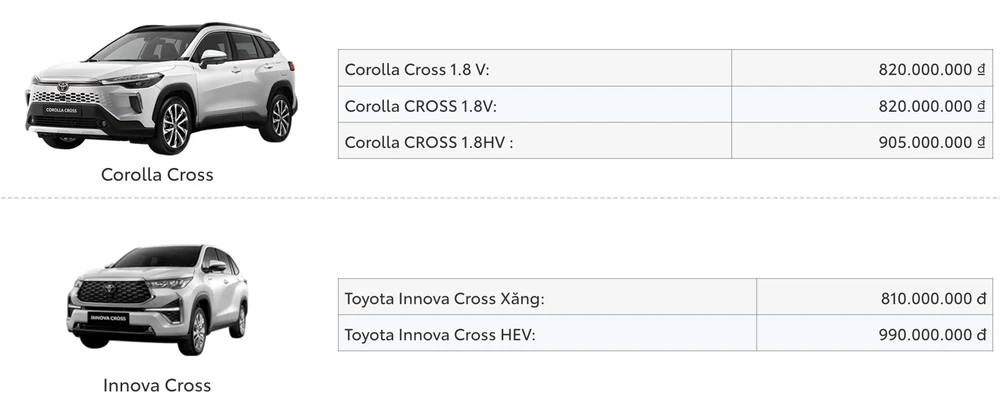Click the 'Corolla Cross' caption under the car
This screenshot has width=1000, height=407.
coord(157,174)
